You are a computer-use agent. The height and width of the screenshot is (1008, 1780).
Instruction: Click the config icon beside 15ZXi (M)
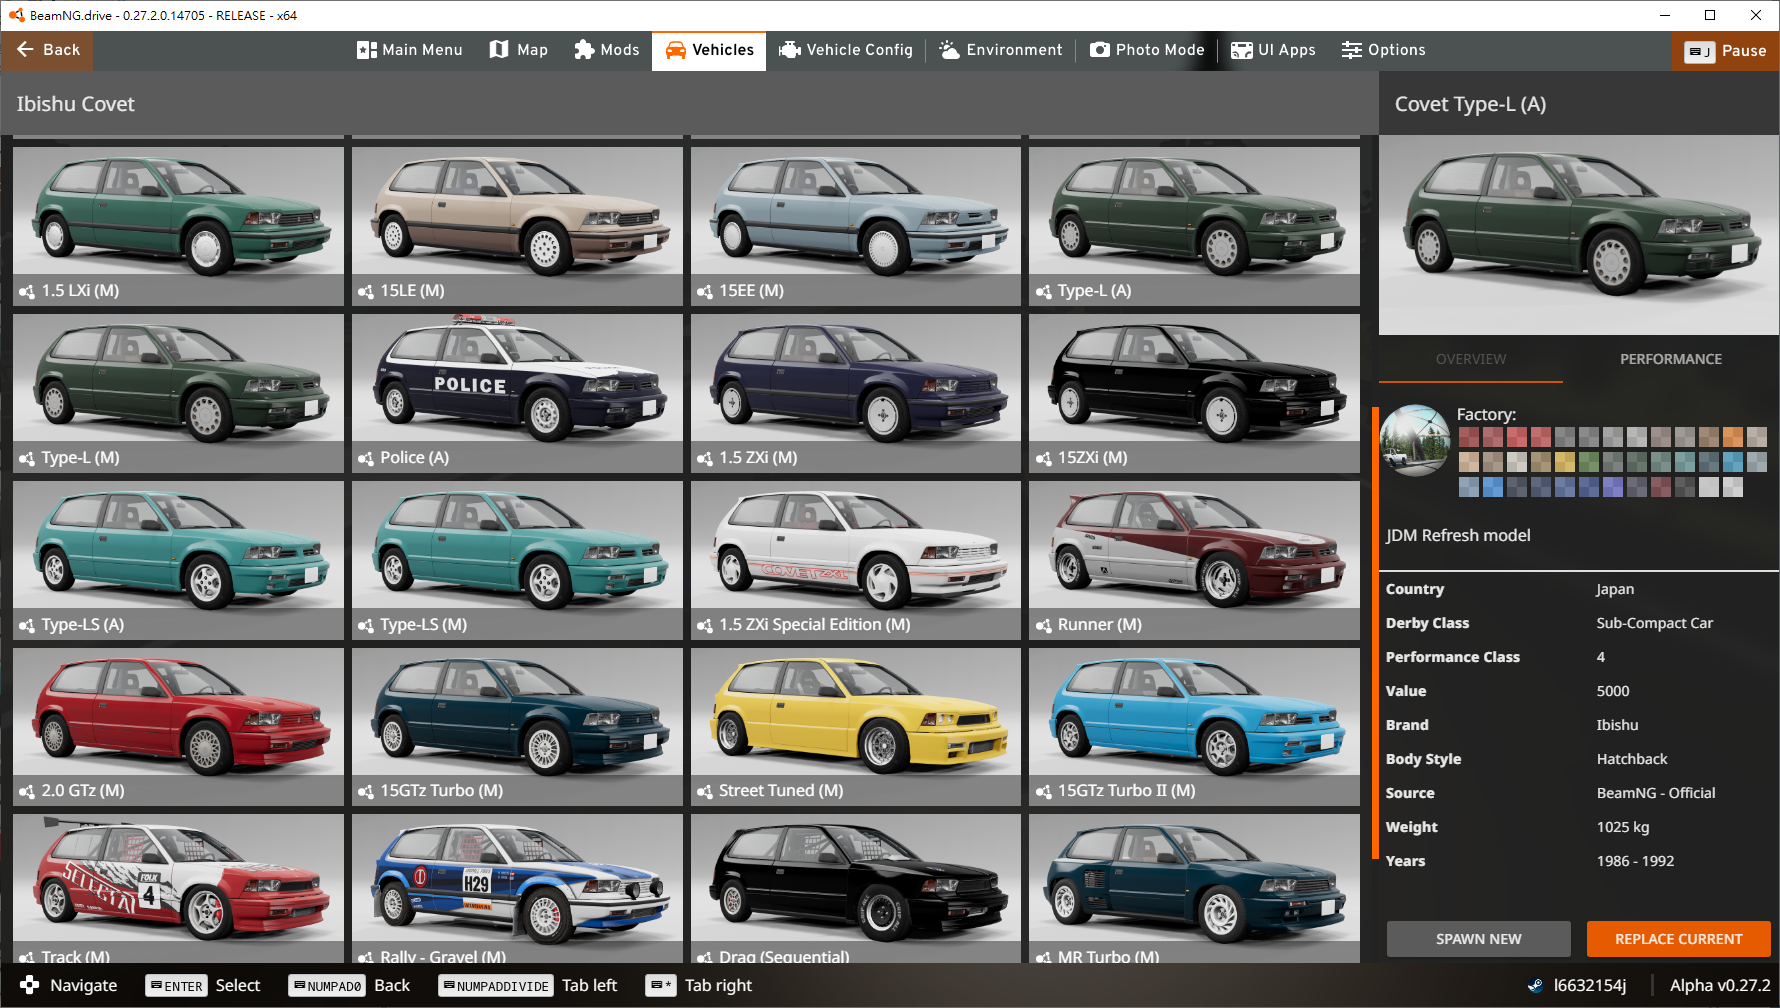tap(1044, 459)
